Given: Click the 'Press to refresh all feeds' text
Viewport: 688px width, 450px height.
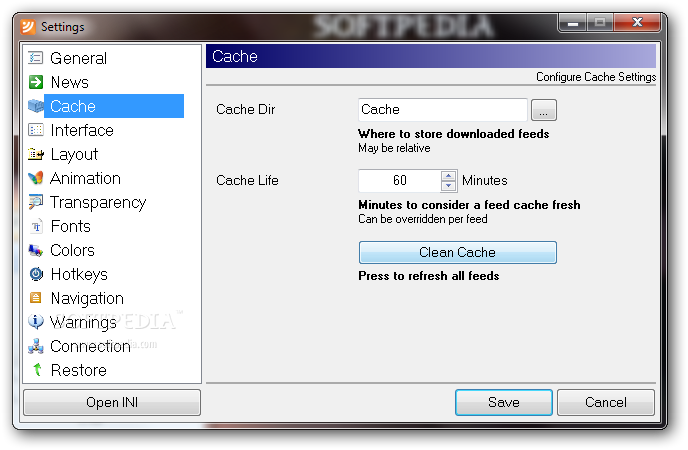Looking at the screenshot, I should 429,276.
